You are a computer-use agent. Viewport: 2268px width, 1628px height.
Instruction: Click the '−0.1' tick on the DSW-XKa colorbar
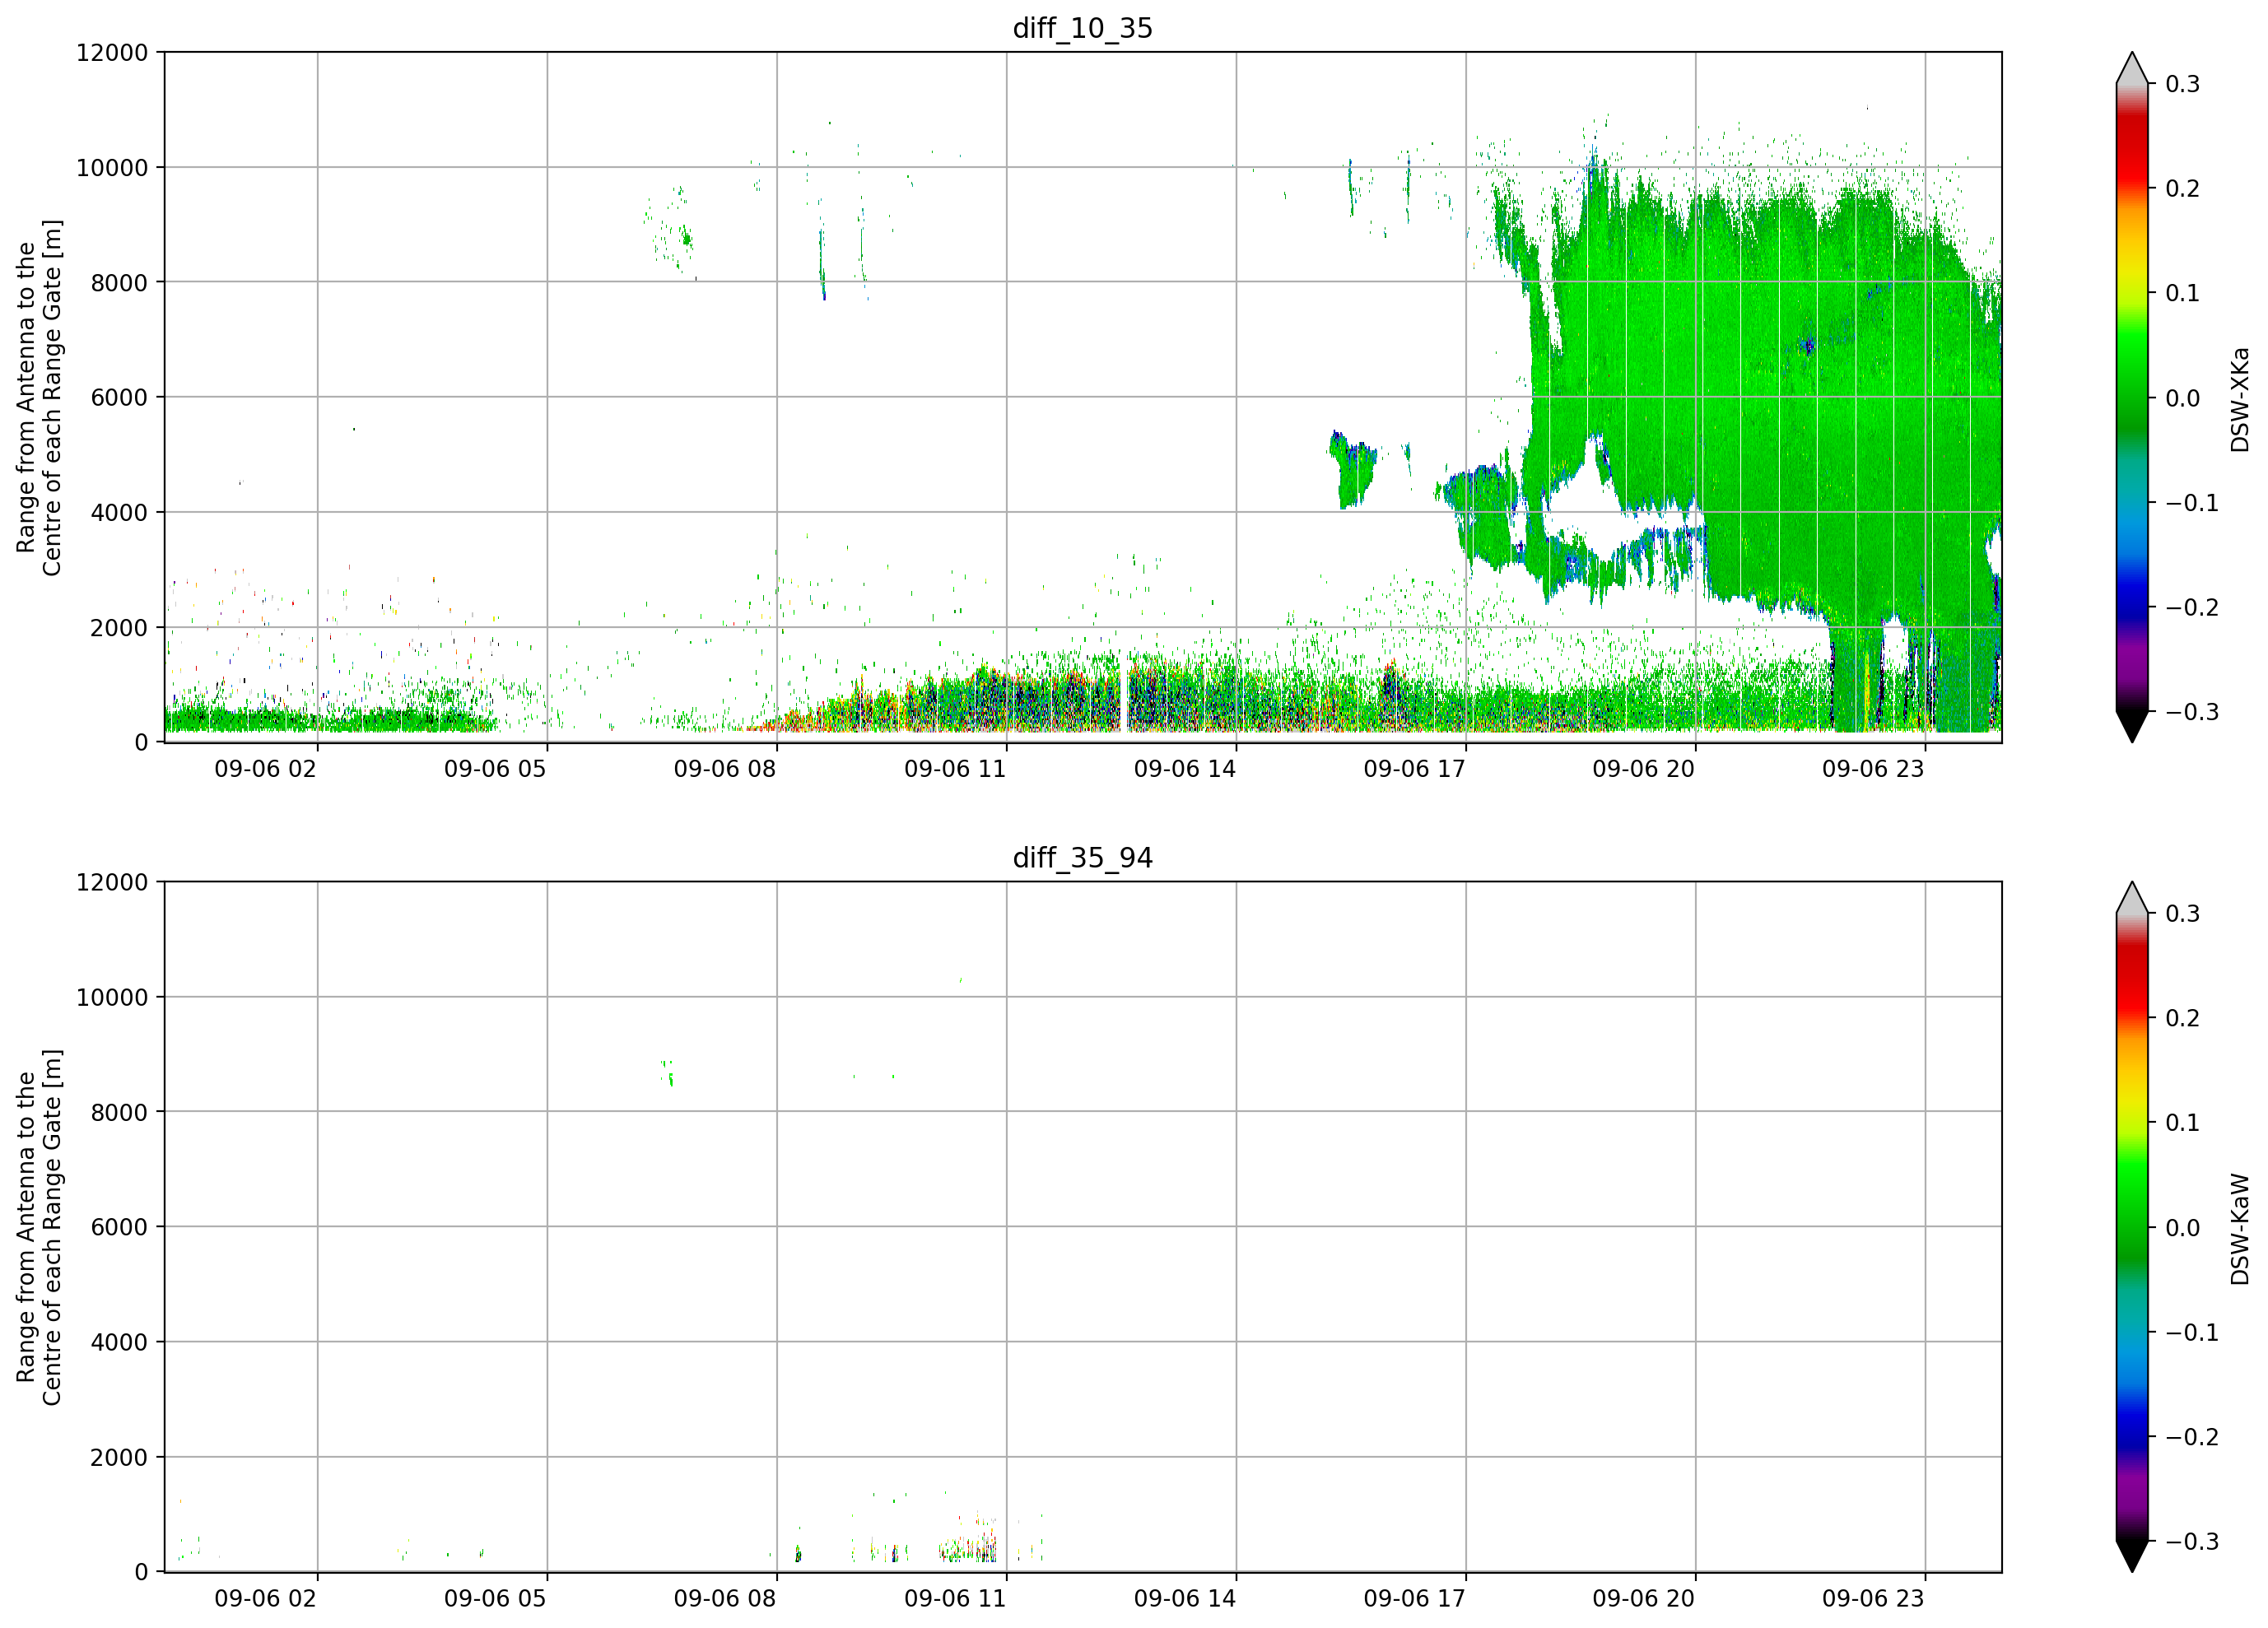[x=2192, y=502]
